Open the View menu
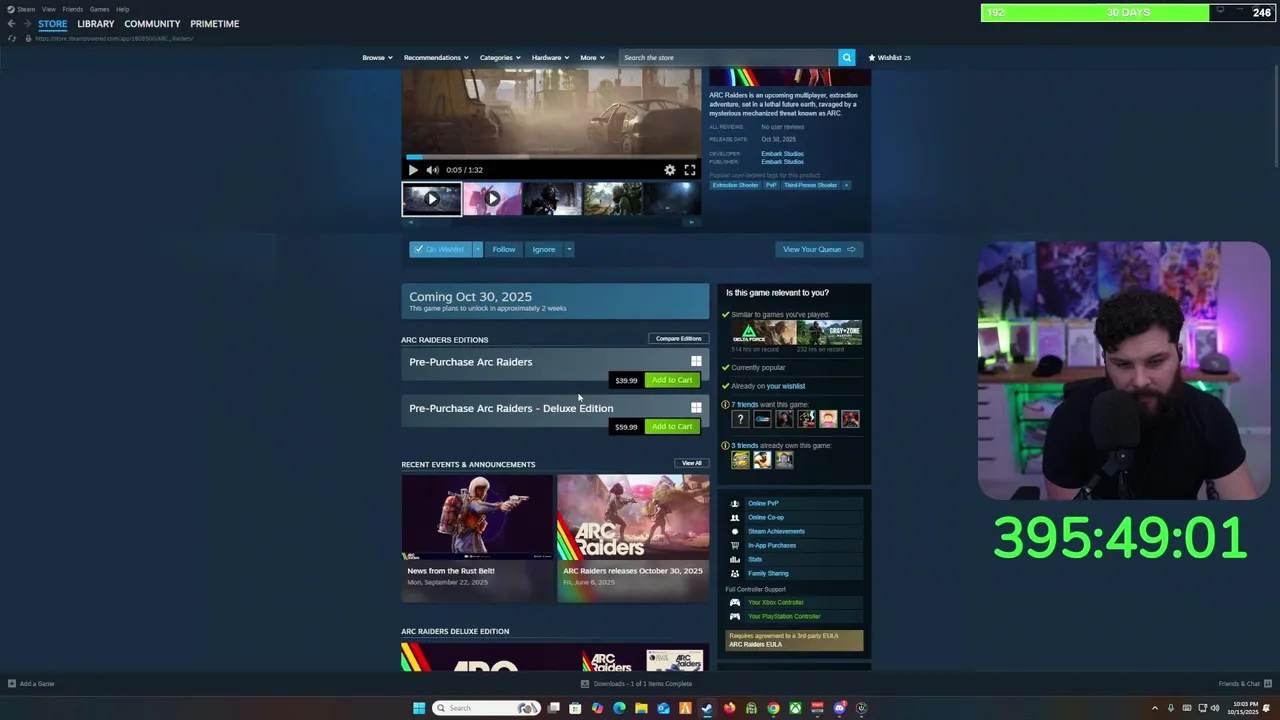 [x=48, y=9]
